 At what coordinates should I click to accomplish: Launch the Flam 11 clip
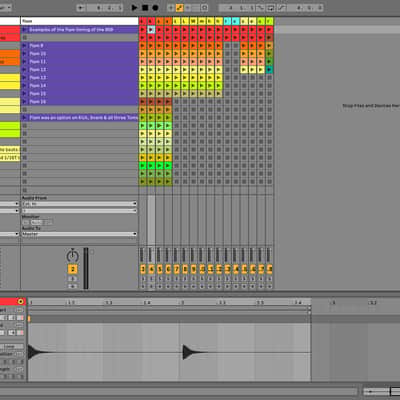point(25,61)
